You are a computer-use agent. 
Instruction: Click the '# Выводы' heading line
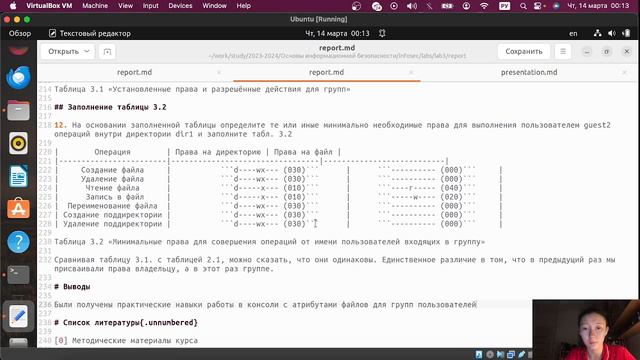[72, 287]
